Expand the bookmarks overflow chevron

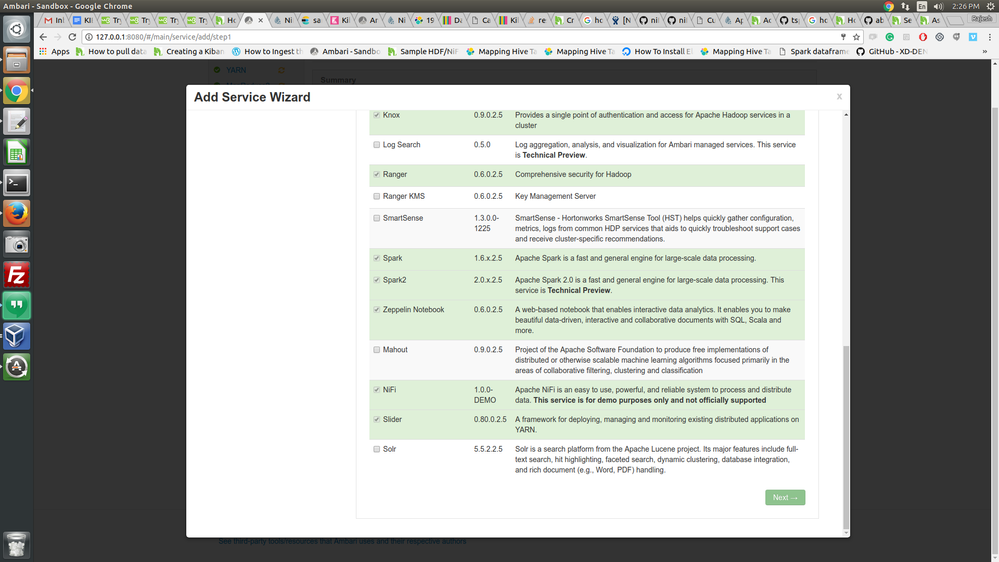[x=984, y=52]
